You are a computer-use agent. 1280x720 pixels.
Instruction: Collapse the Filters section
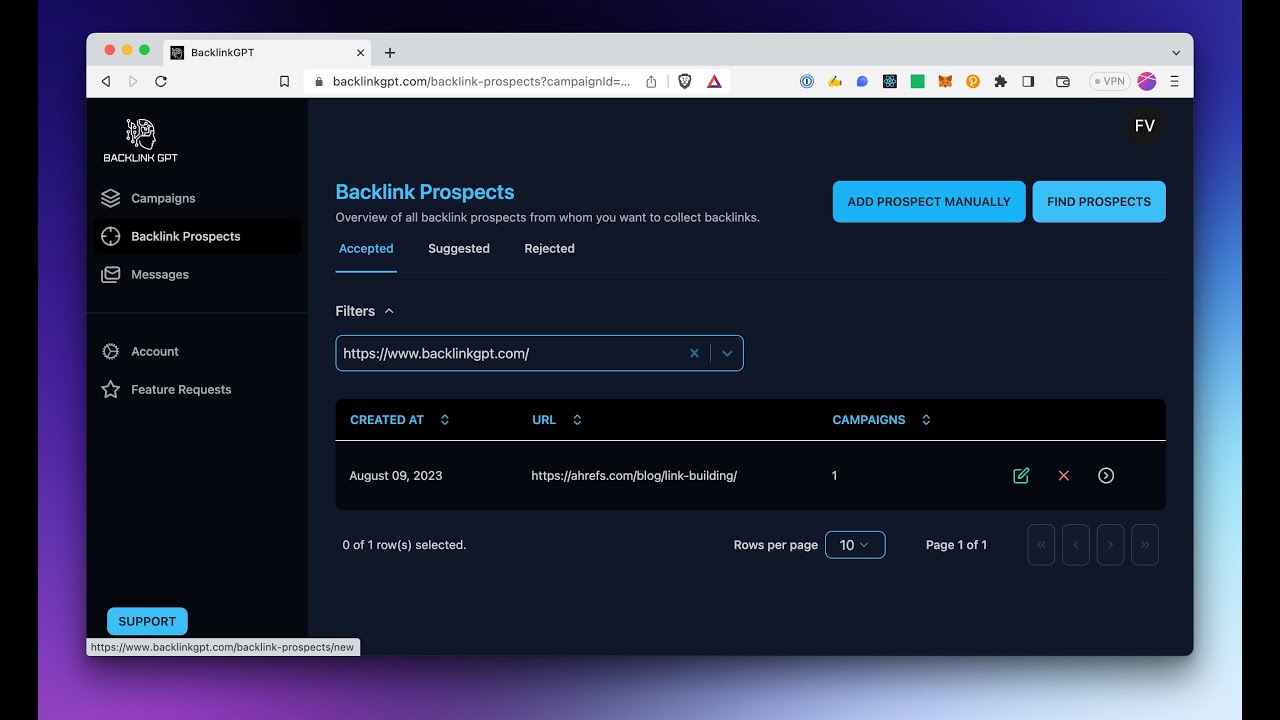click(365, 311)
